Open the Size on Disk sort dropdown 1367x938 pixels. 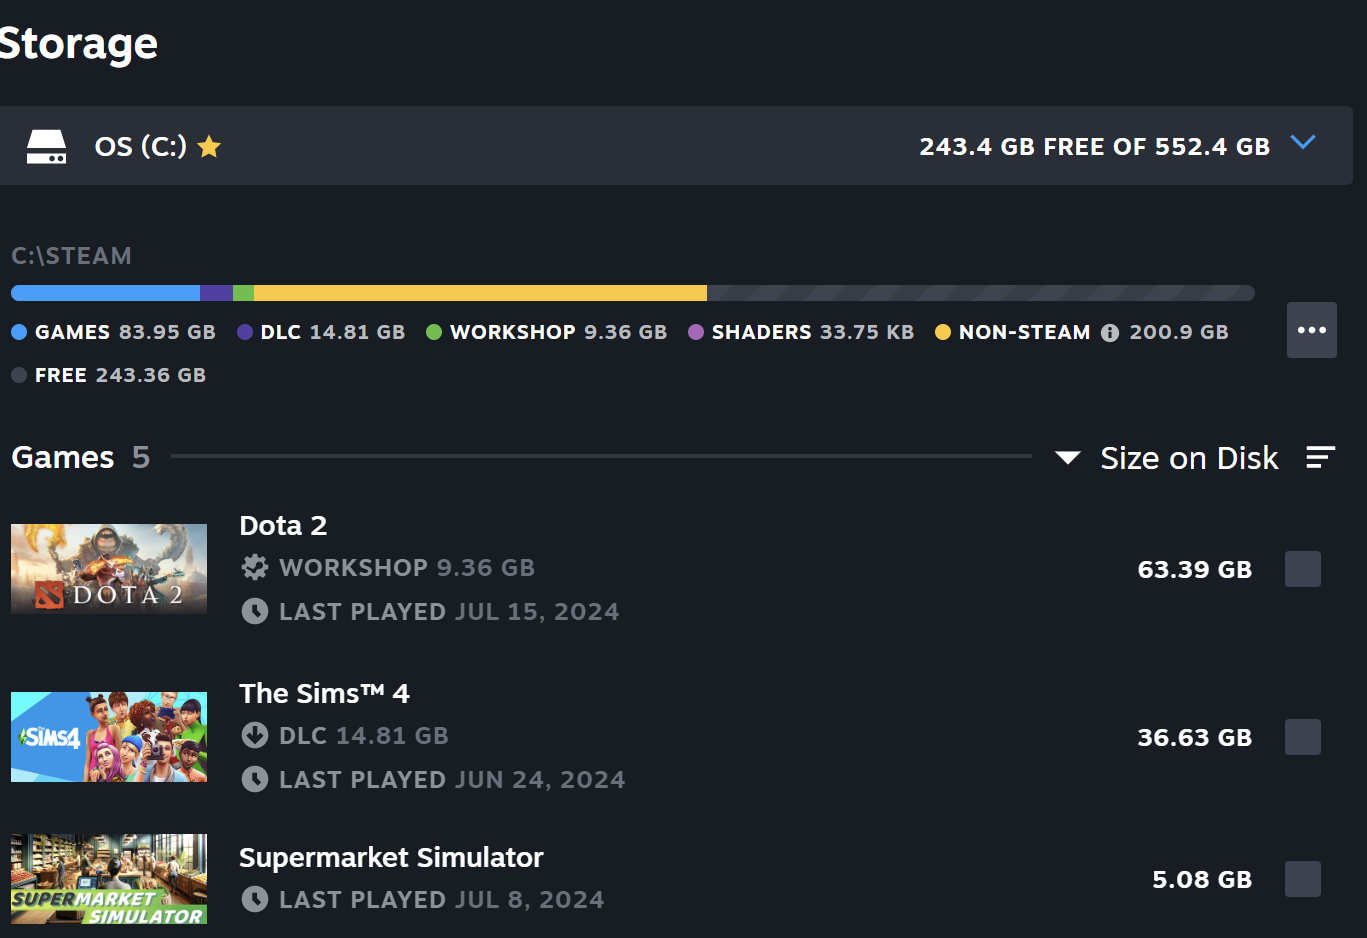tap(1167, 458)
